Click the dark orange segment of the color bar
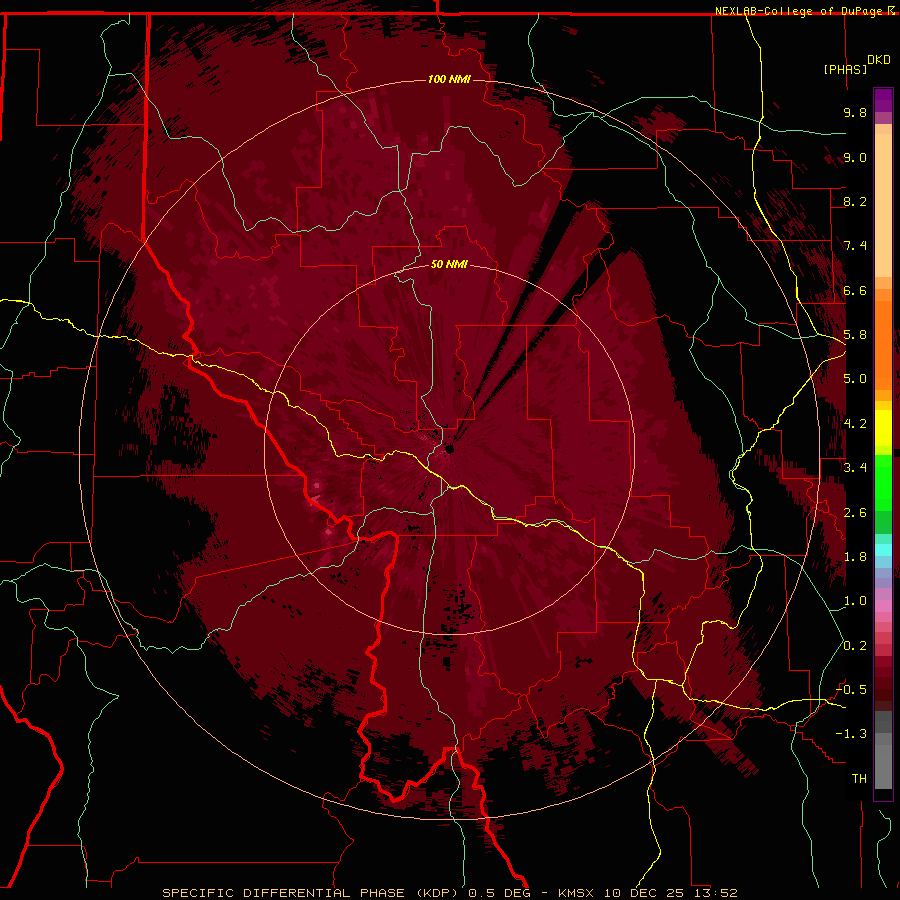The height and width of the screenshot is (900, 900). [883, 346]
